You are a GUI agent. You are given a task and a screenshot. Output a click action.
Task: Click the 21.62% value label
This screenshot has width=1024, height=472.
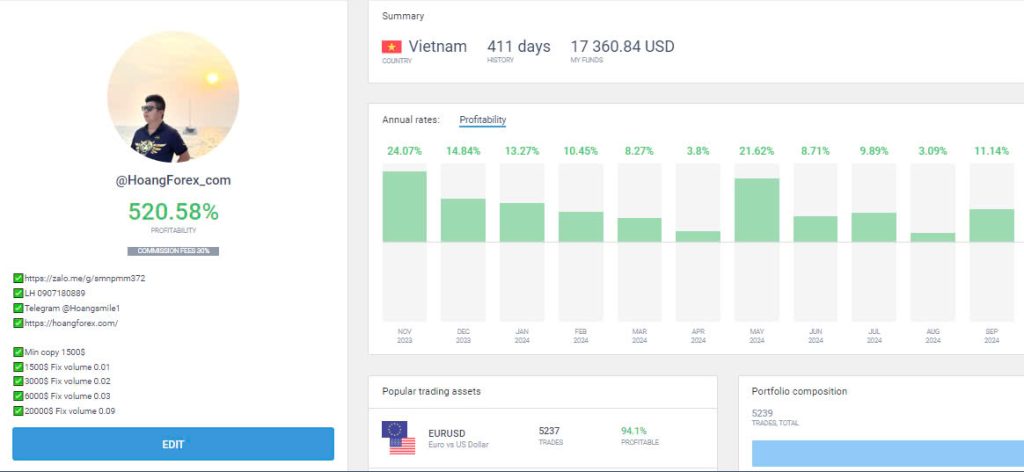[x=757, y=151]
